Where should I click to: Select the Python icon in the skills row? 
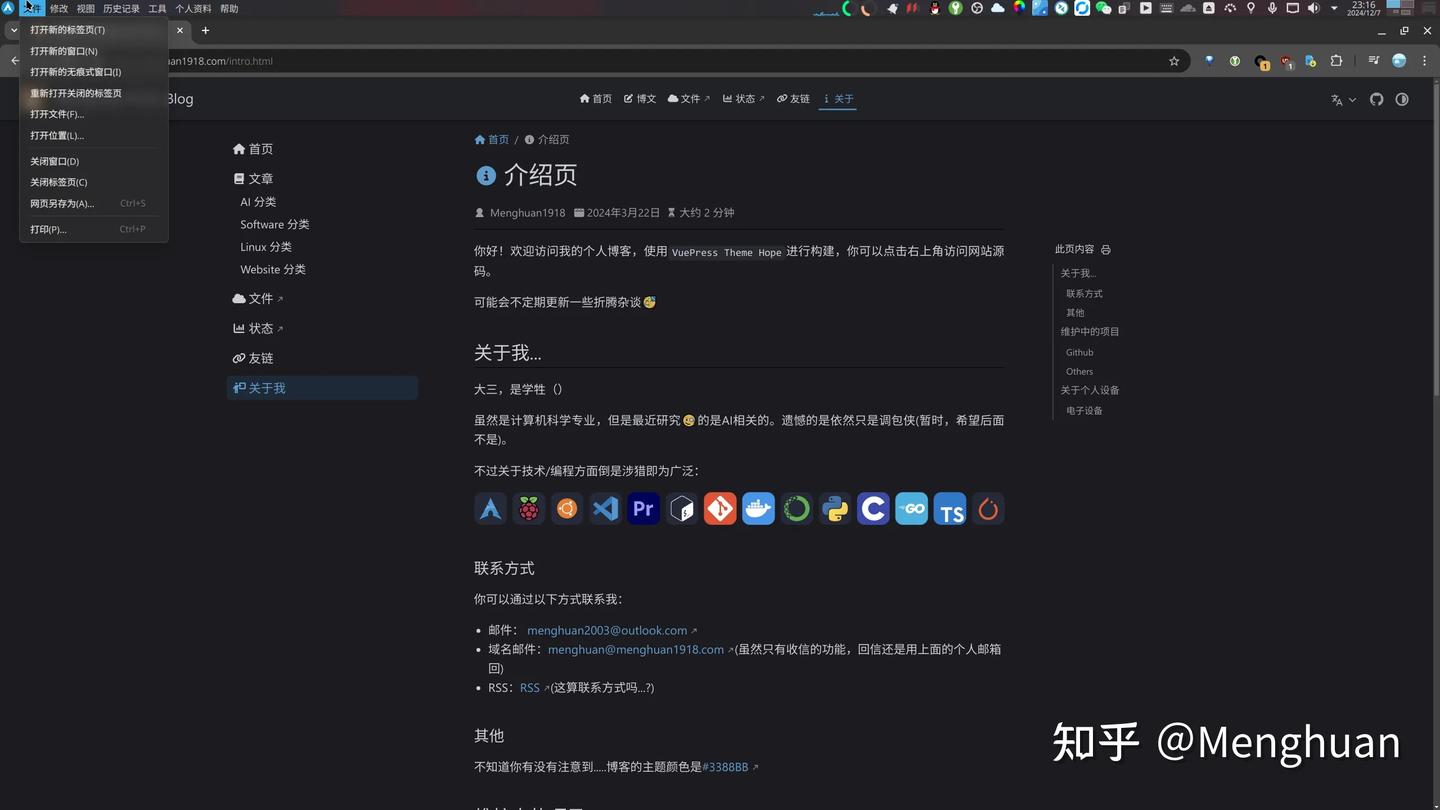(x=834, y=508)
